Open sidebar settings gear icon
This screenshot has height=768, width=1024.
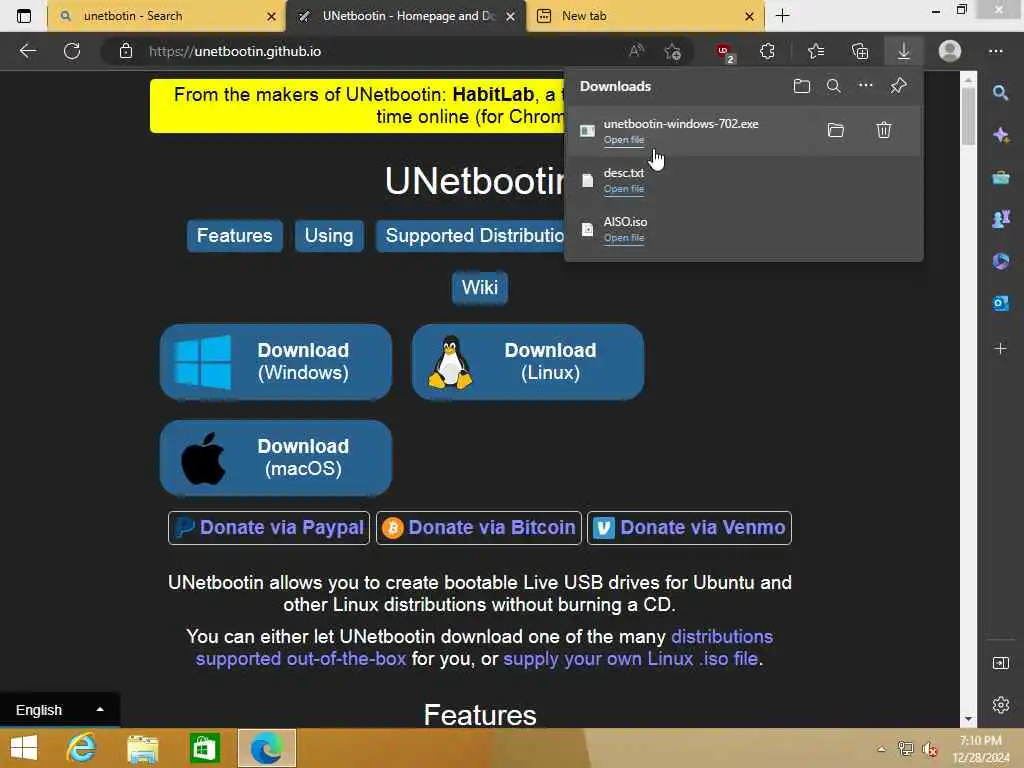click(x=1000, y=705)
